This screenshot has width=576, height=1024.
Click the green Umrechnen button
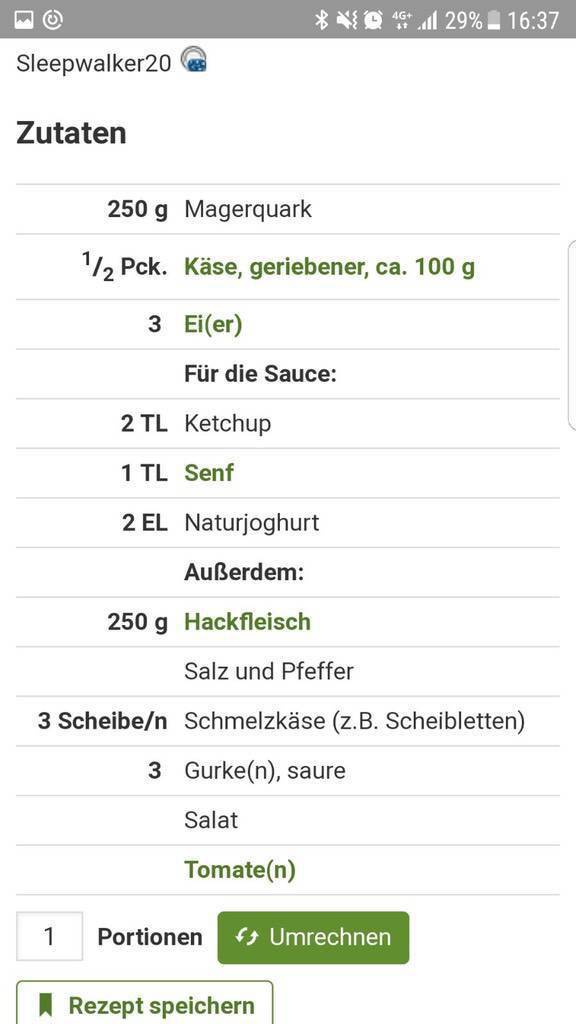pos(313,938)
